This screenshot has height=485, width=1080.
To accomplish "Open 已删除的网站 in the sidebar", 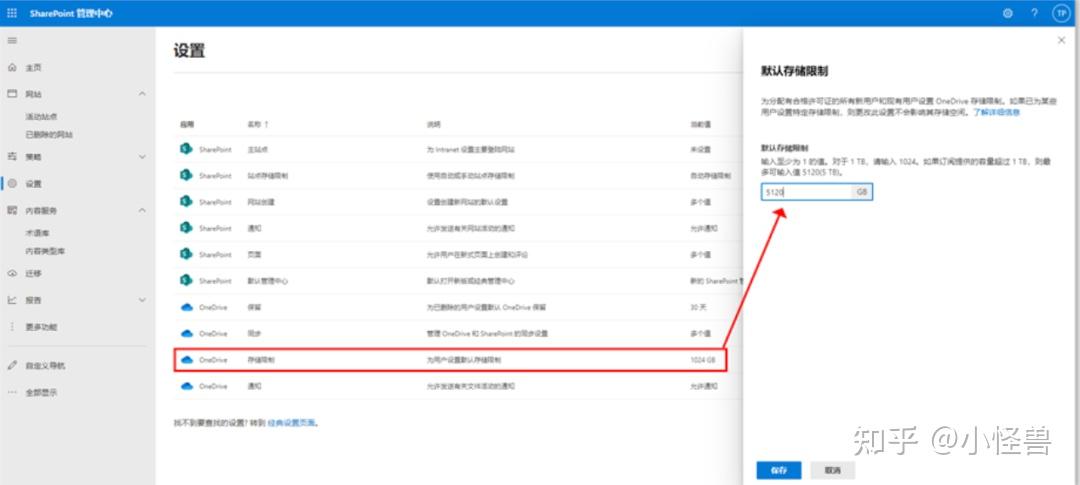I will tap(49, 134).
